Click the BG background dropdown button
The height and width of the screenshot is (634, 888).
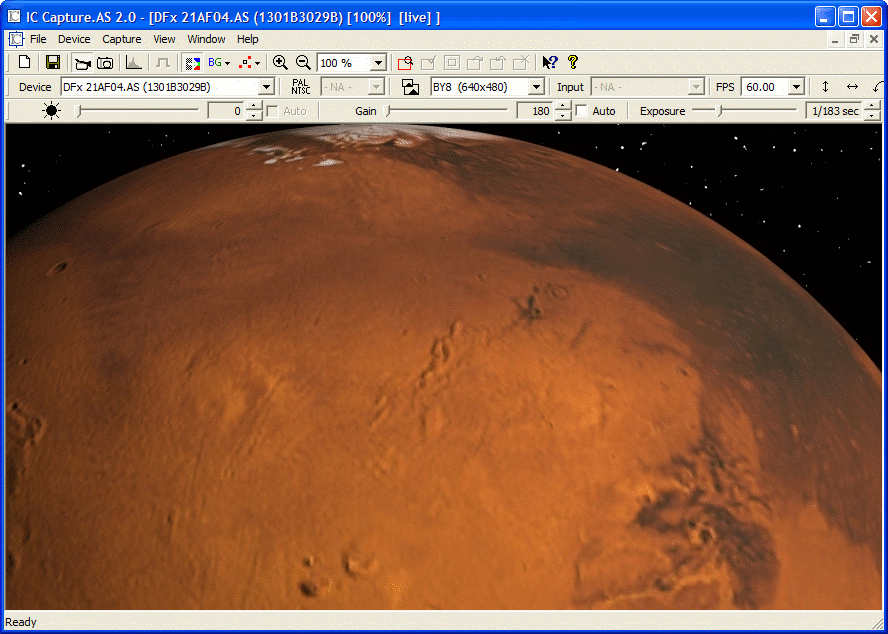point(219,63)
